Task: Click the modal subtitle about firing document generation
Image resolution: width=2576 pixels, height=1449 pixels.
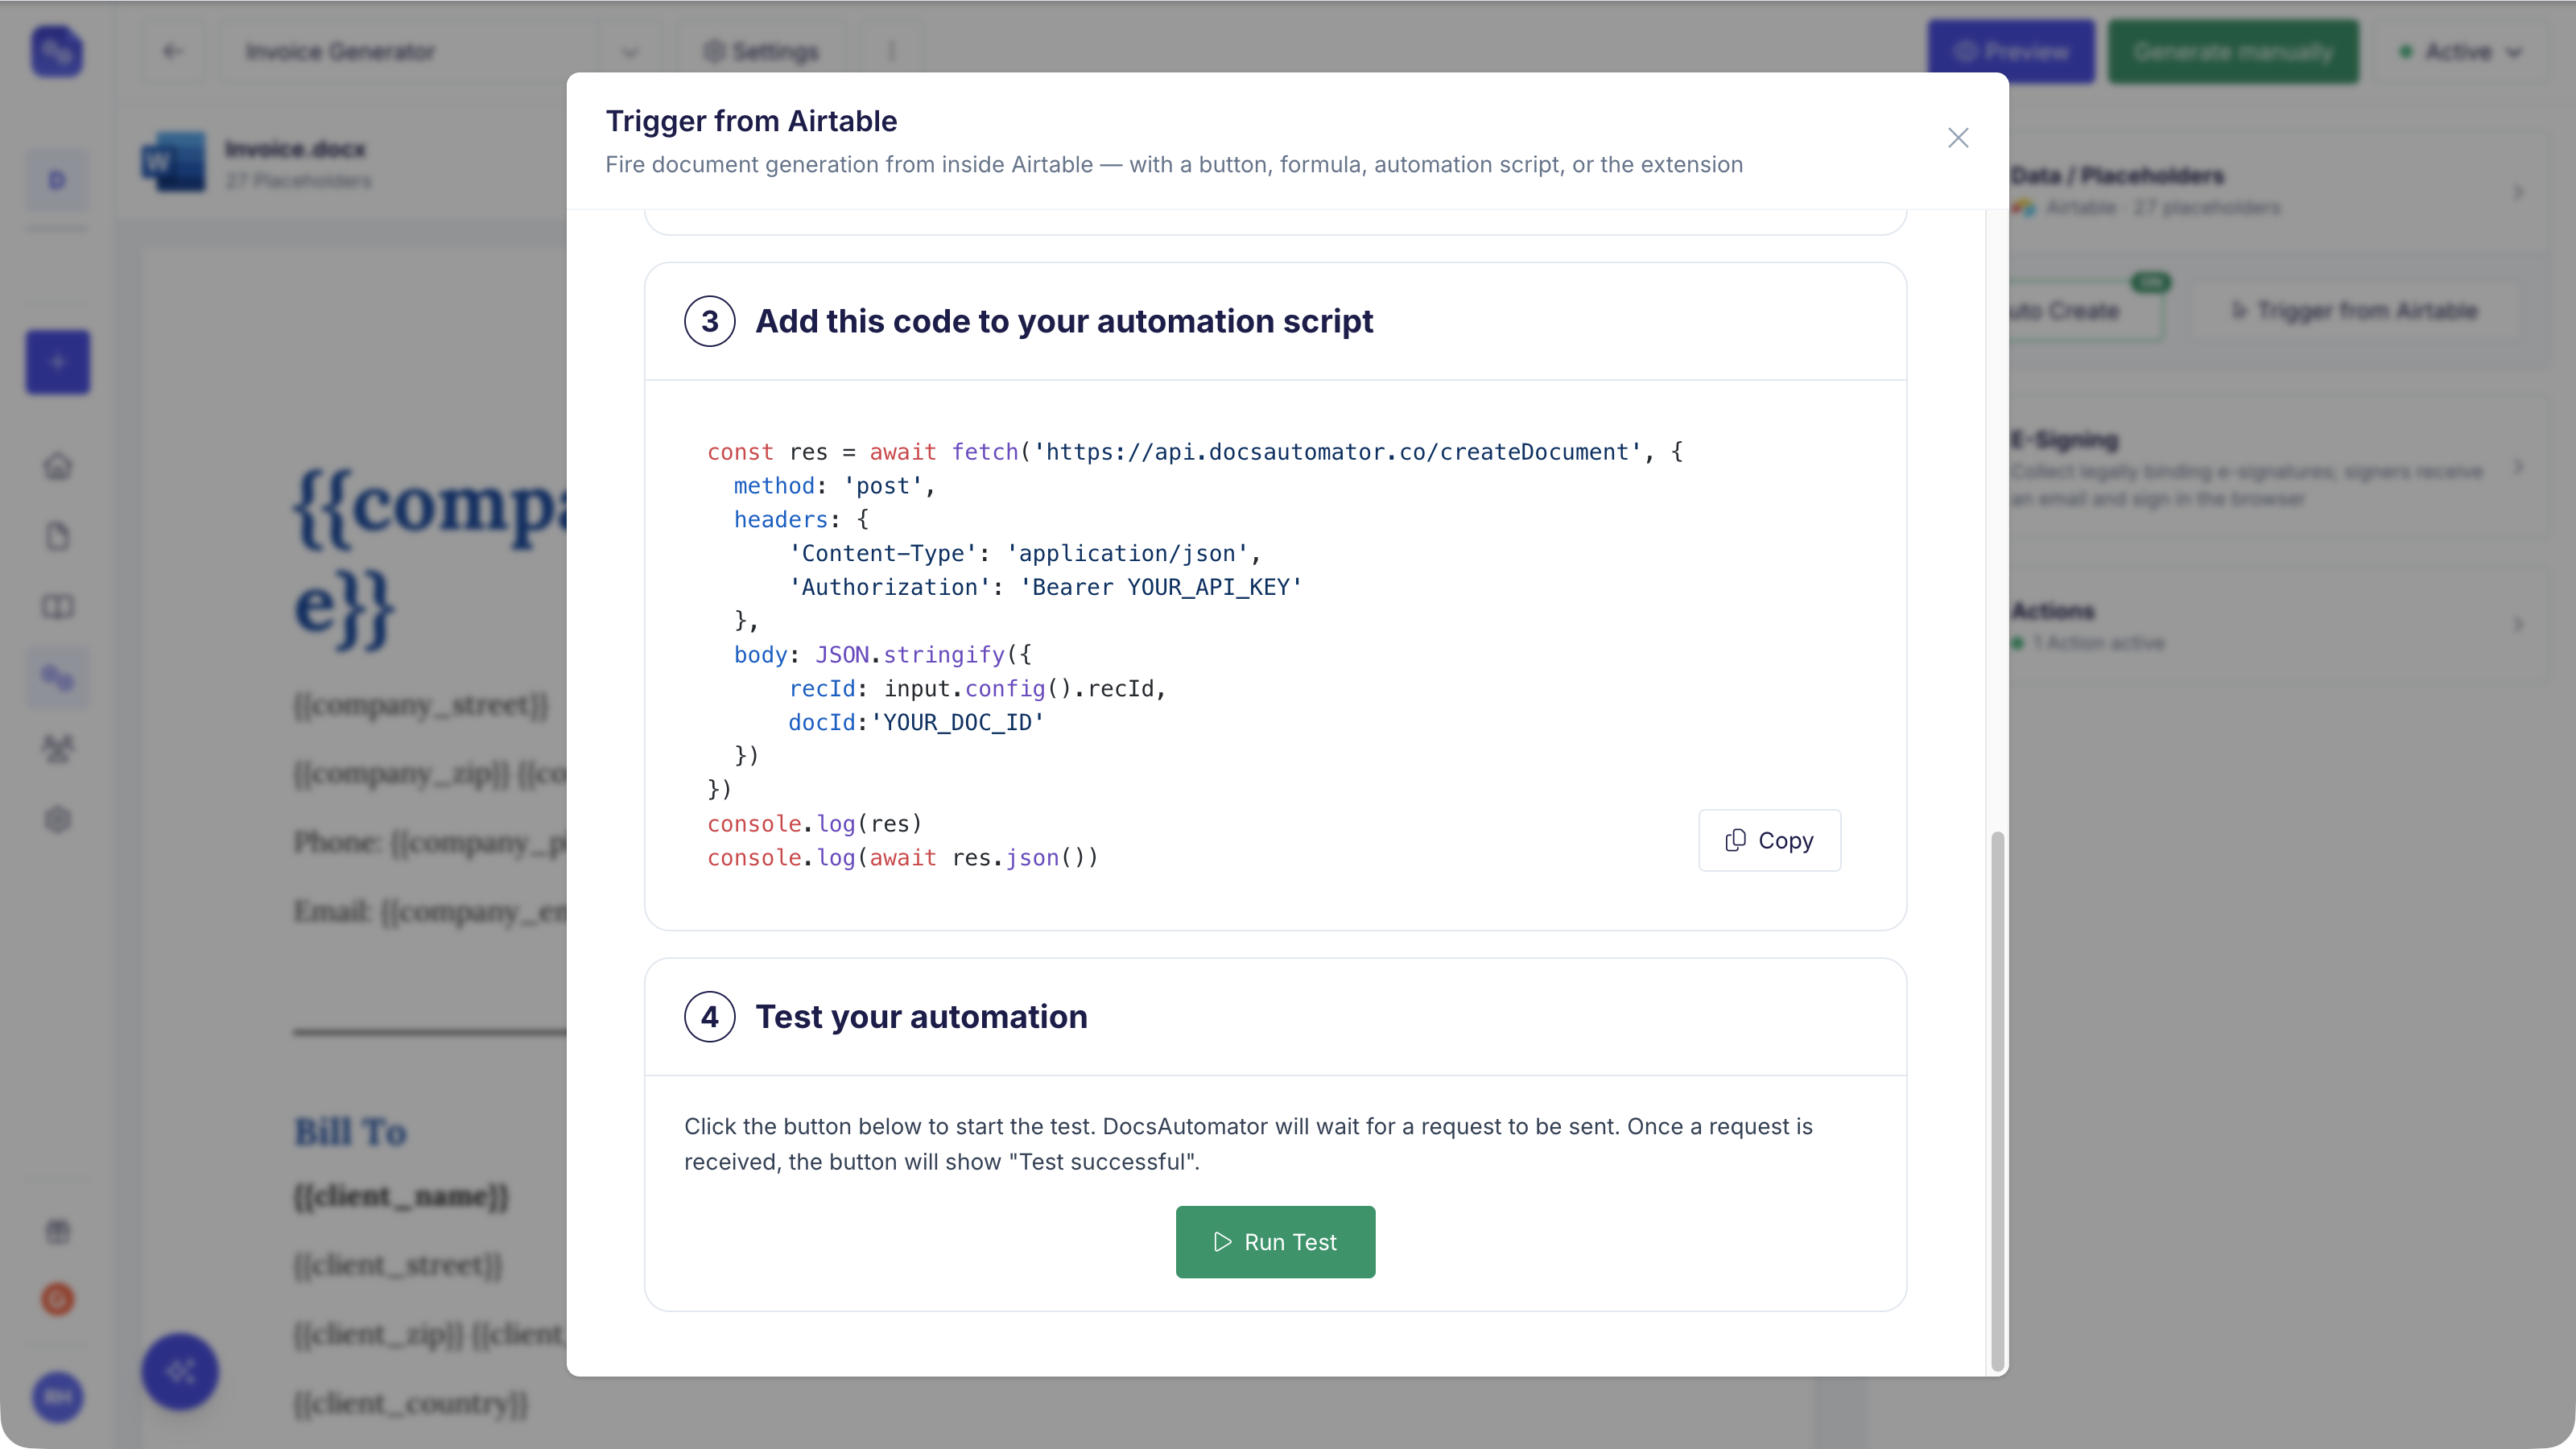Action: [1174, 164]
